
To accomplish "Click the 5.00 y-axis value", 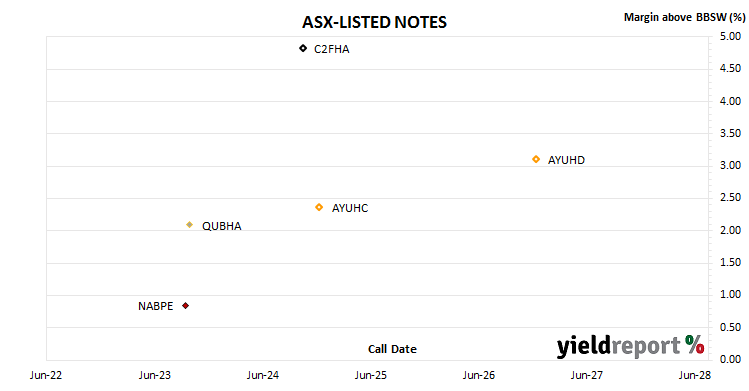I will [x=730, y=36].
